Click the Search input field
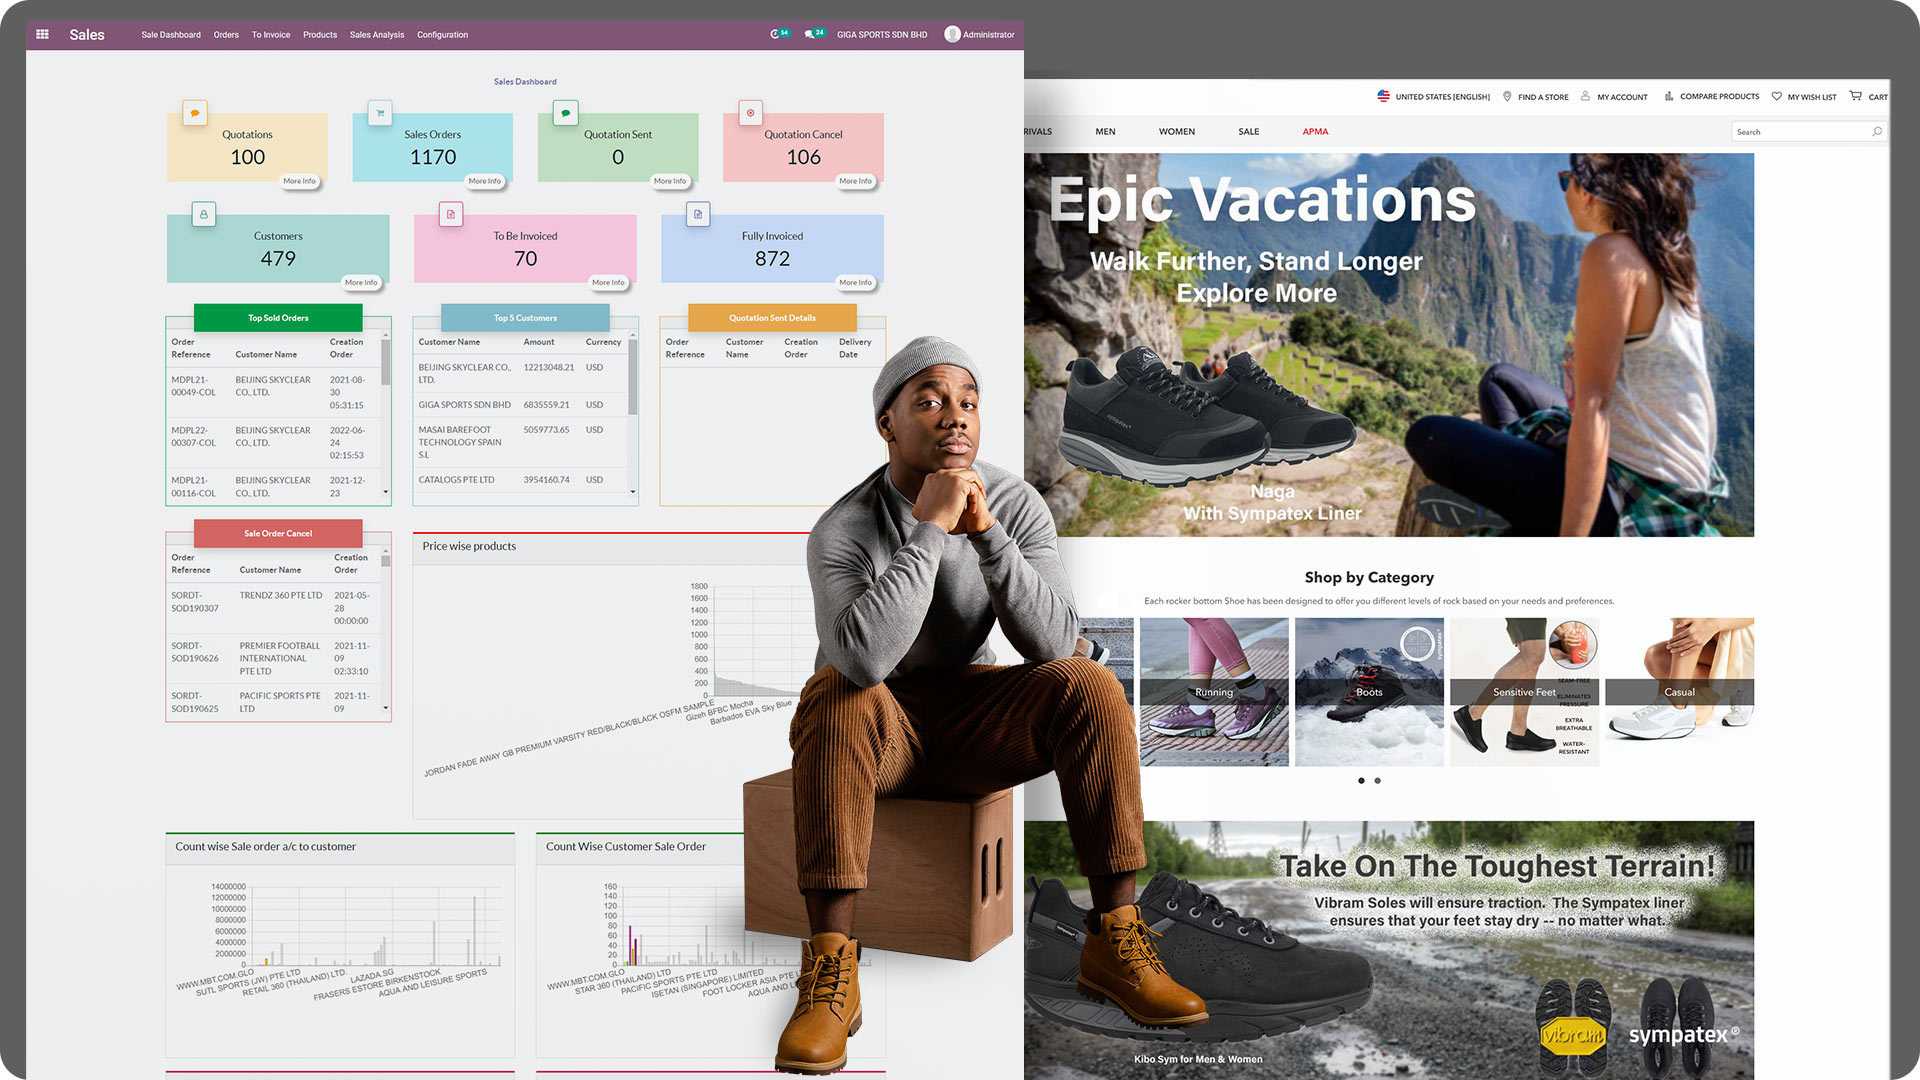The width and height of the screenshot is (1920, 1080). [1800, 131]
